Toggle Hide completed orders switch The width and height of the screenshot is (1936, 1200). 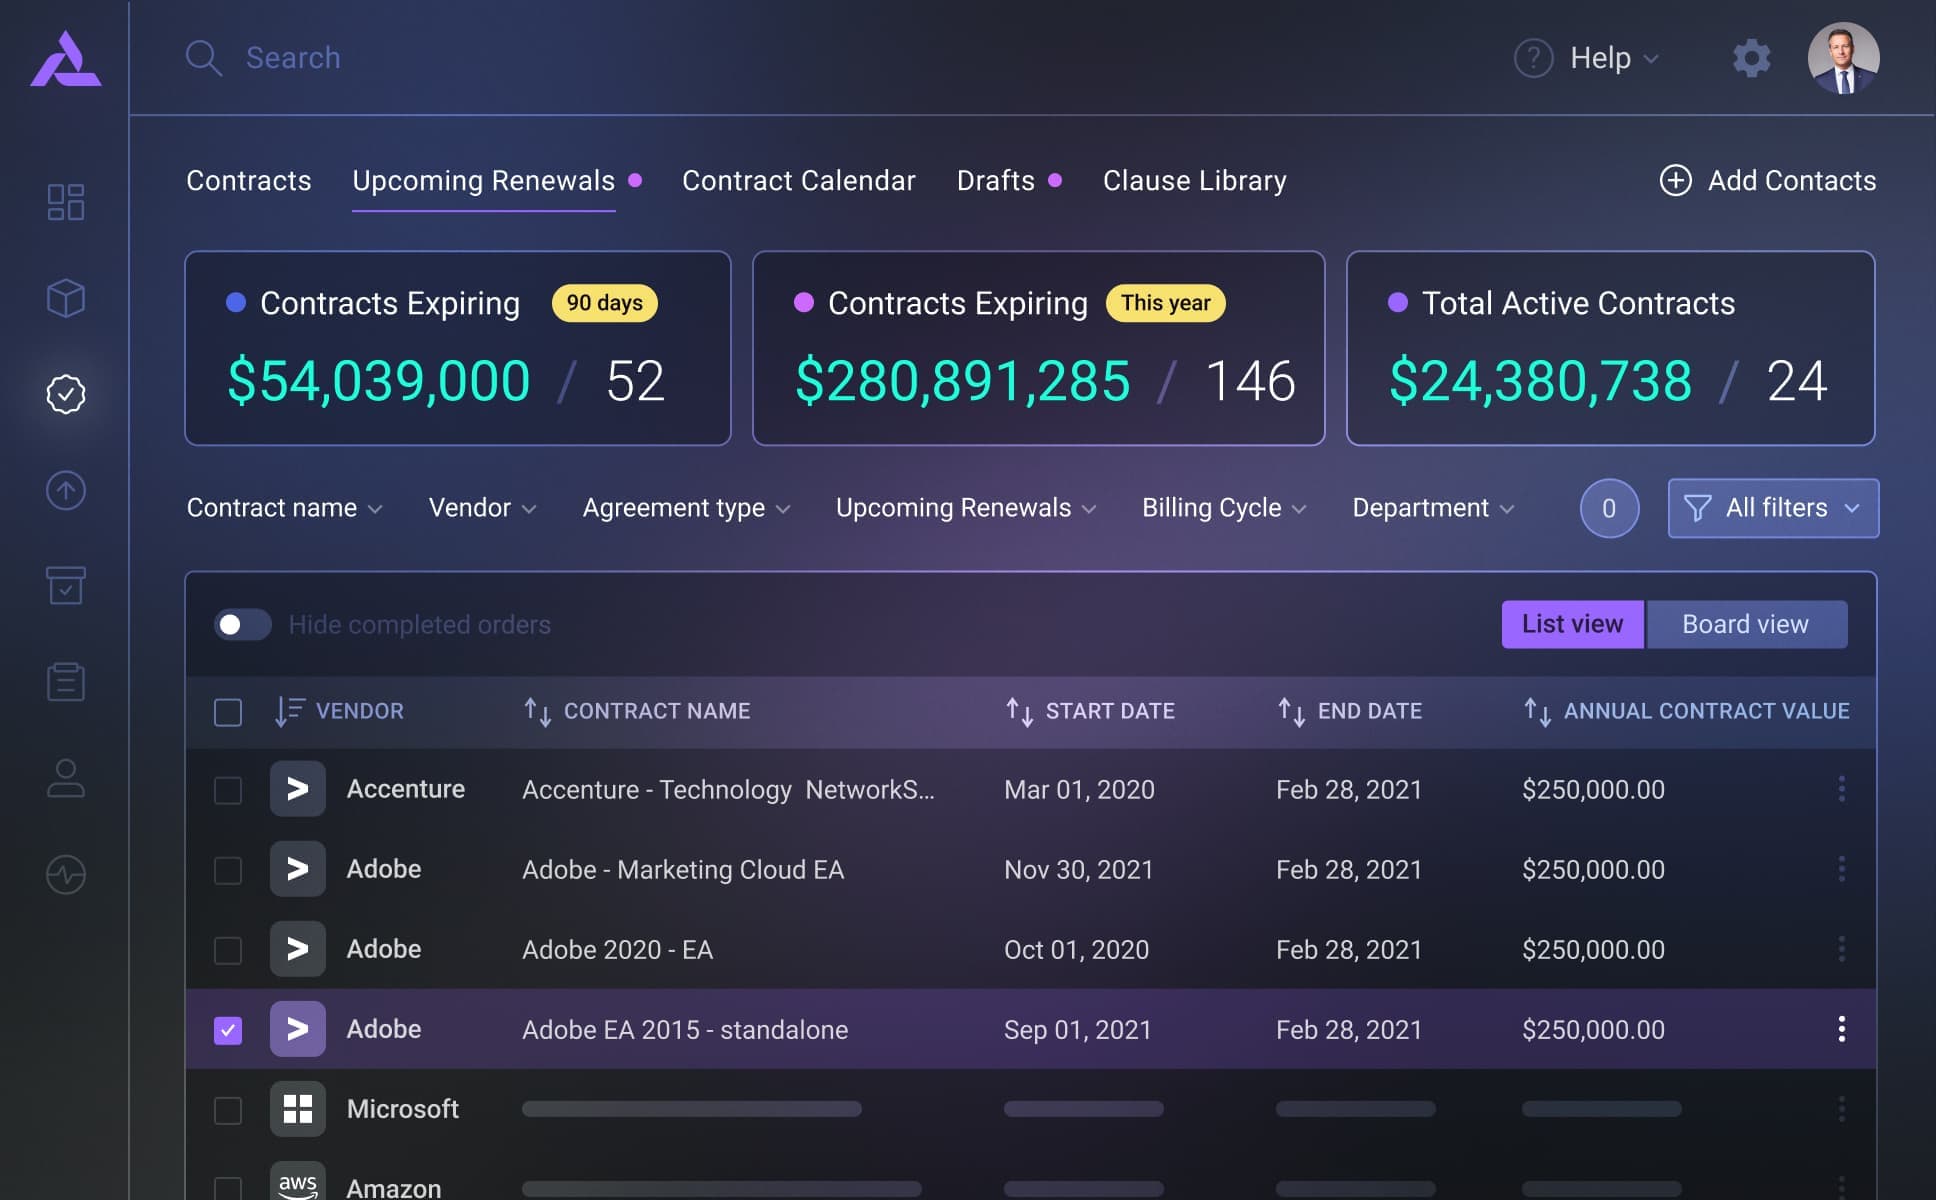point(243,625)
